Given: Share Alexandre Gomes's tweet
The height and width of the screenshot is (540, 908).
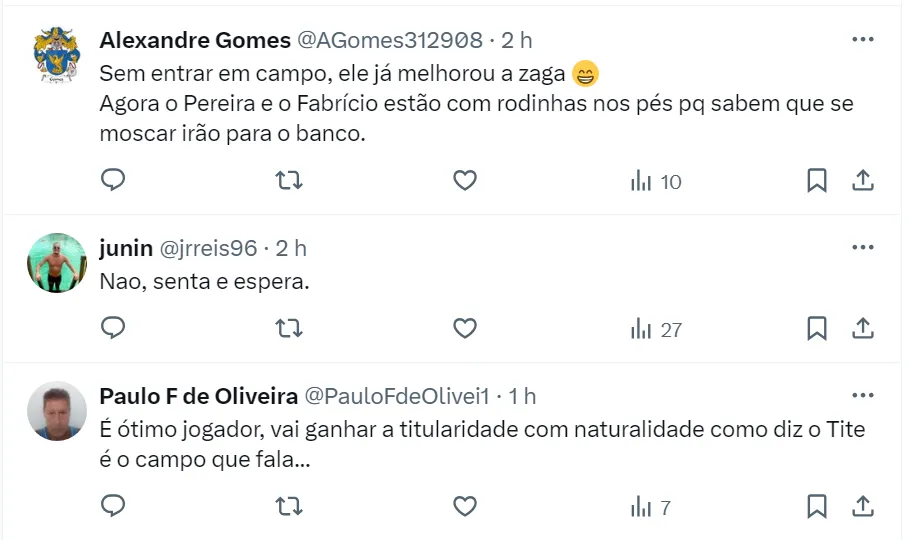Looking at the screenshot, I should pos(863,180).
